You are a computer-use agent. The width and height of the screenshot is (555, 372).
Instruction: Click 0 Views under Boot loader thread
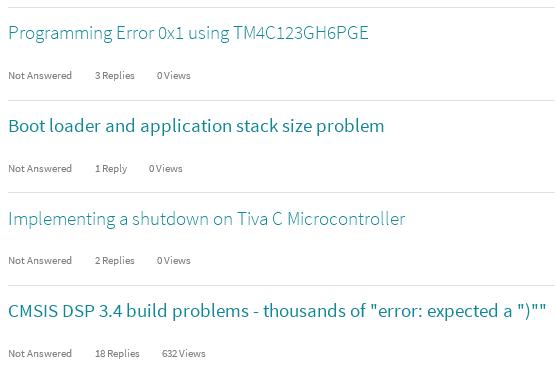166,168
